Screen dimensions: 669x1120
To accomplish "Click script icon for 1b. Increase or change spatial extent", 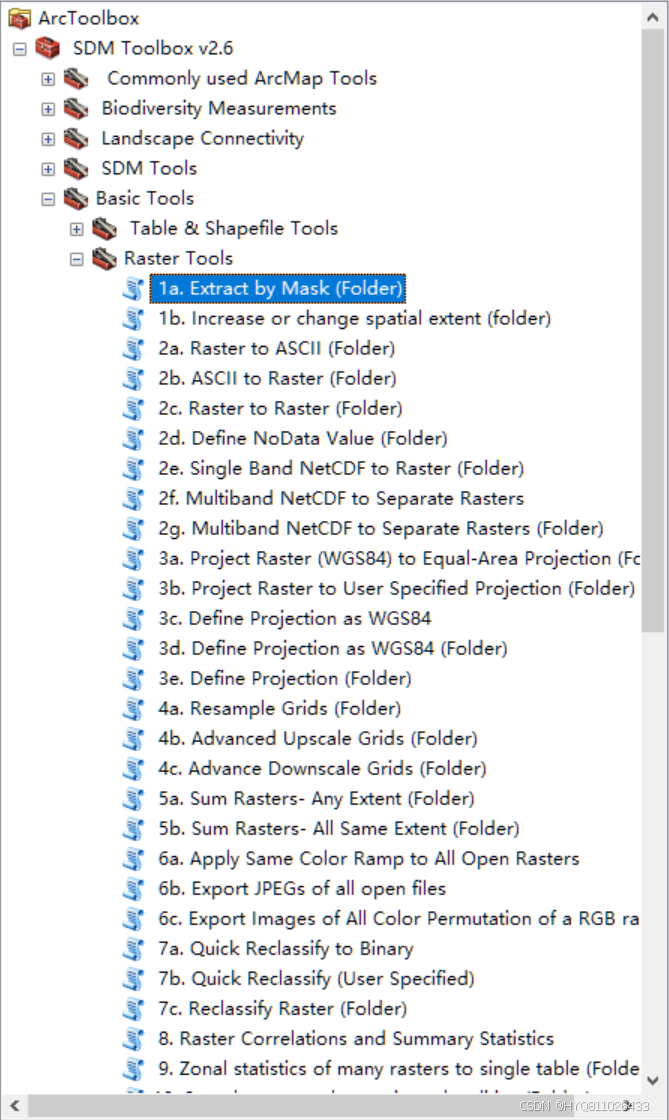I will [x=133, y=319].
